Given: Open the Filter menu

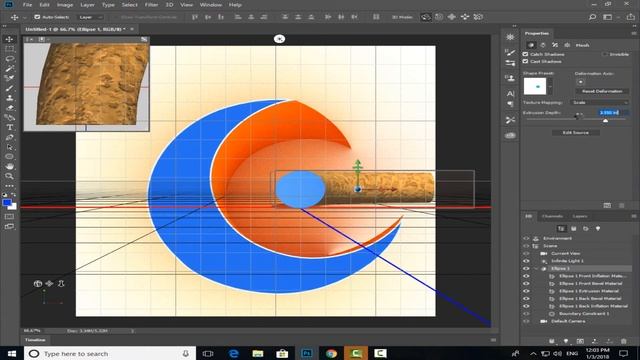Looking at the screenshot, I should [151, 5].
